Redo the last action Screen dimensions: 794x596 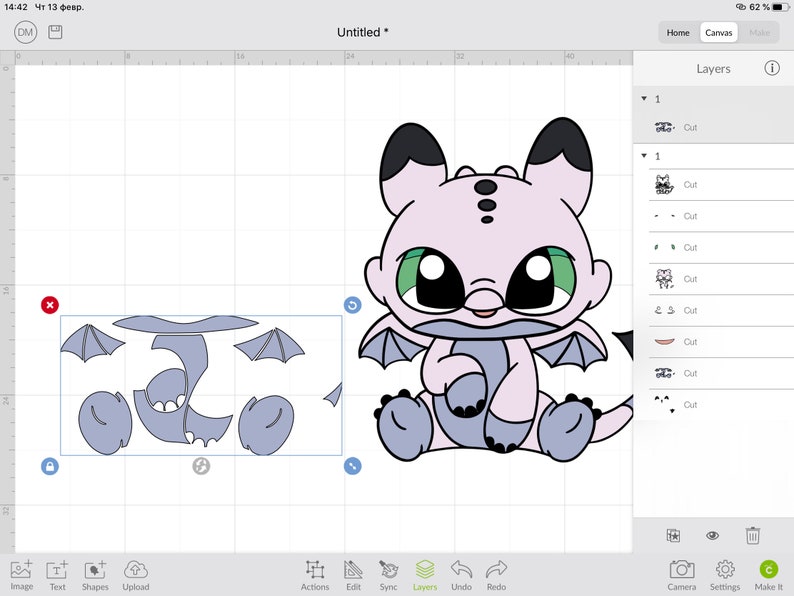(x=496, y=576)
